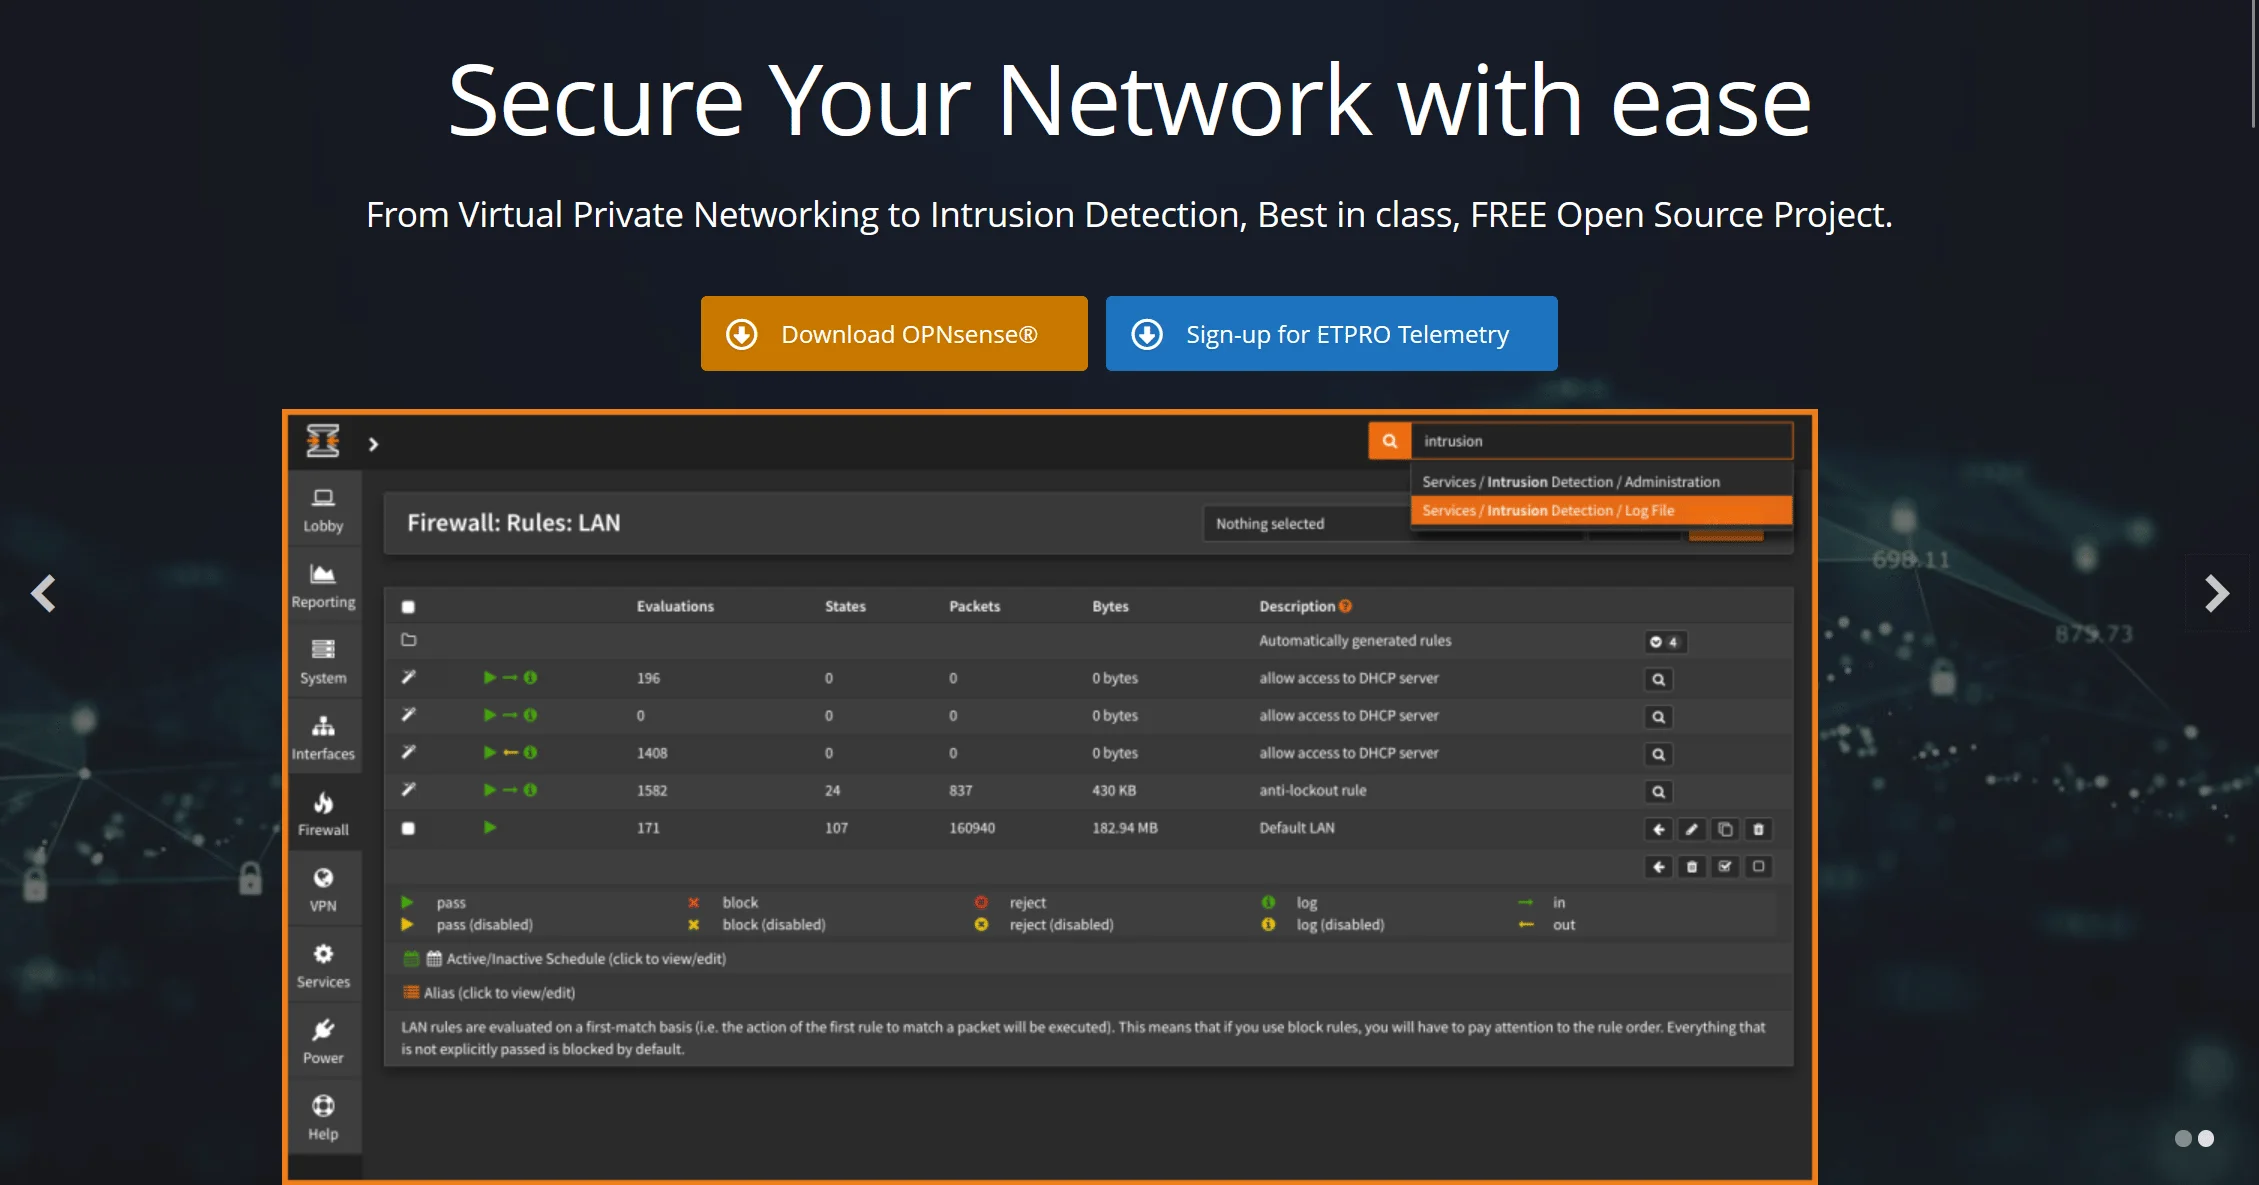Click the OPNsense logo icon
Screen dimensions: 2259x1185
tap(323, 441)
